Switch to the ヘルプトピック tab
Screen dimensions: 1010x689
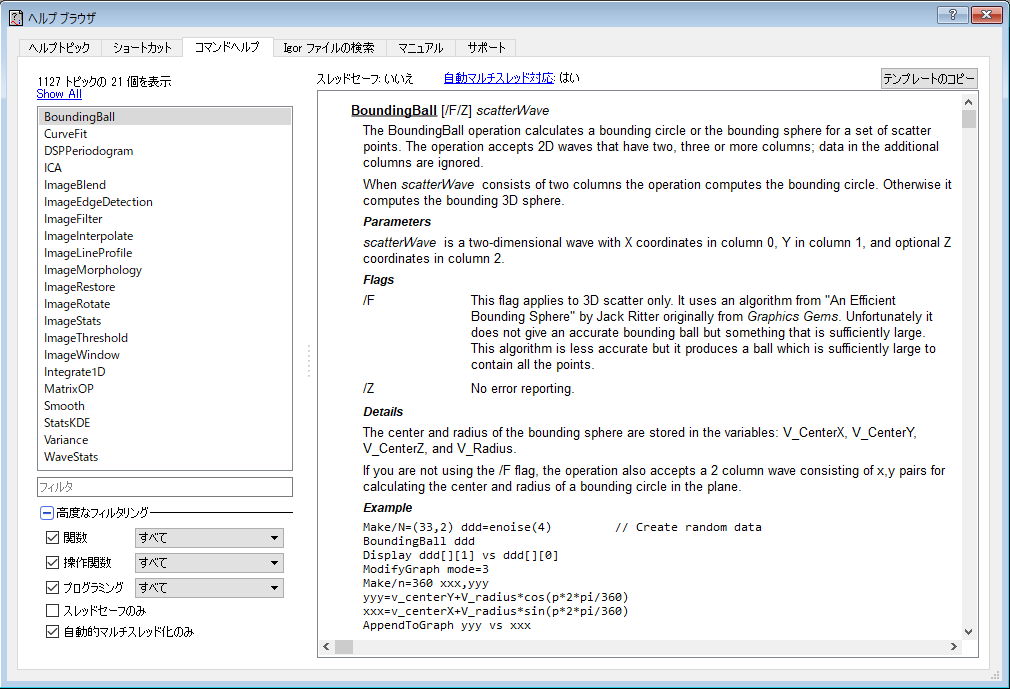[x=60, y=48]
